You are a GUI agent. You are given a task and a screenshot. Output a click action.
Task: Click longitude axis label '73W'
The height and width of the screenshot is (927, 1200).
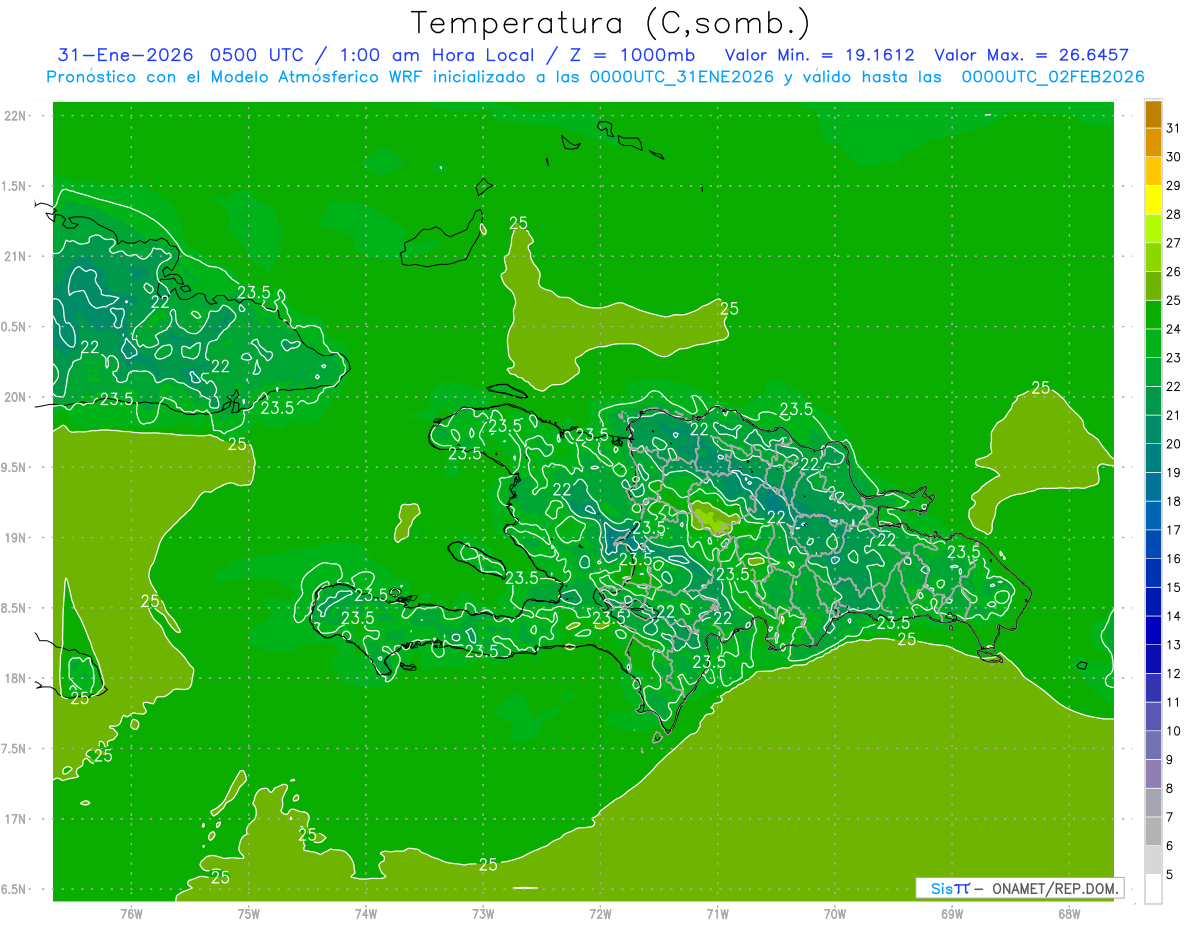[483, 914]
